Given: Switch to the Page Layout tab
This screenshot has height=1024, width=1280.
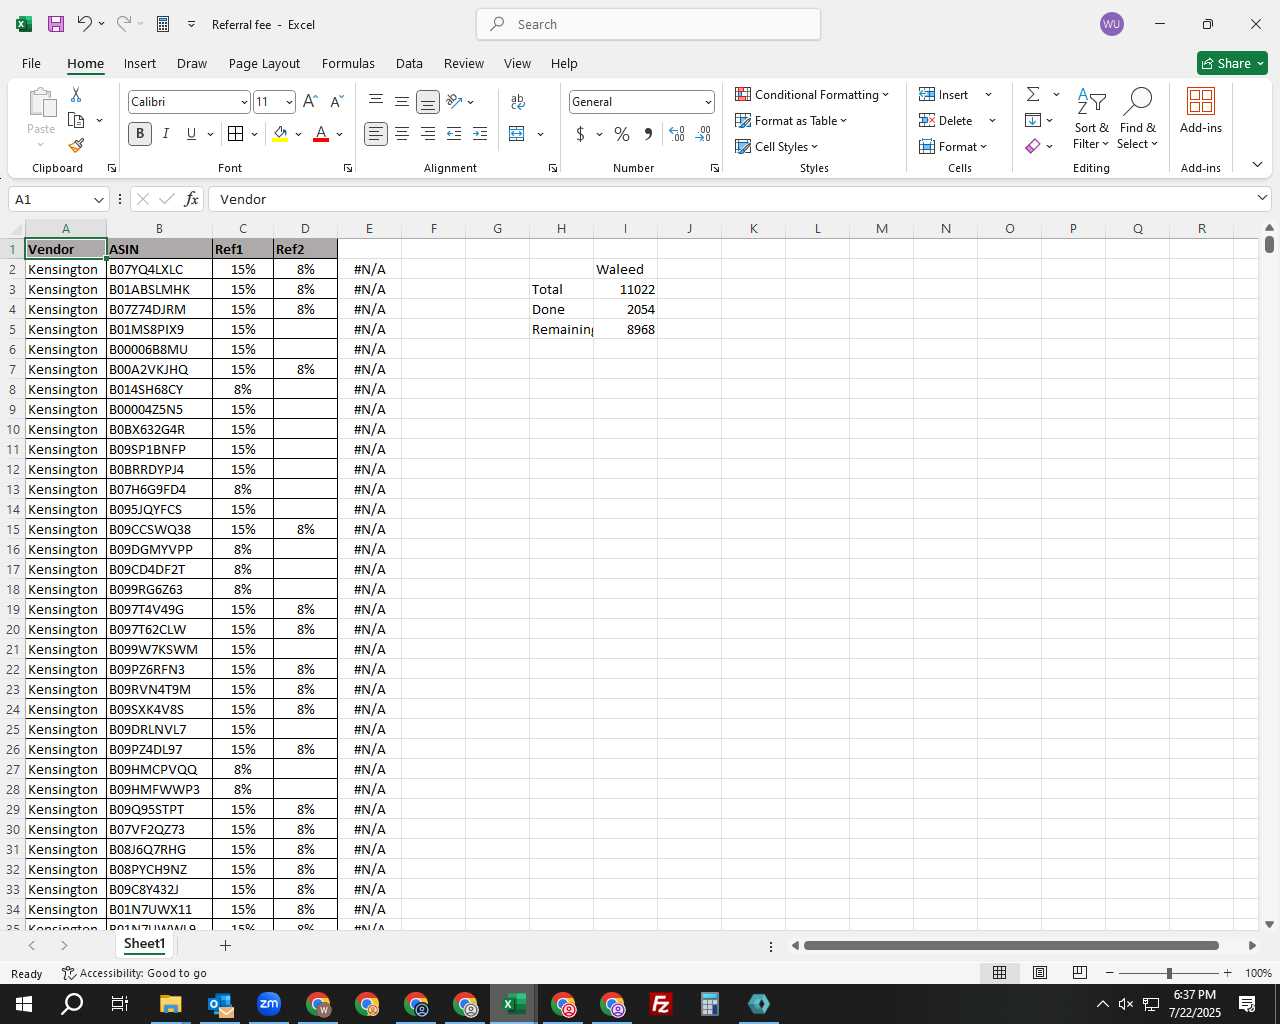Looking at the screenshot, I should coord(264,63).
